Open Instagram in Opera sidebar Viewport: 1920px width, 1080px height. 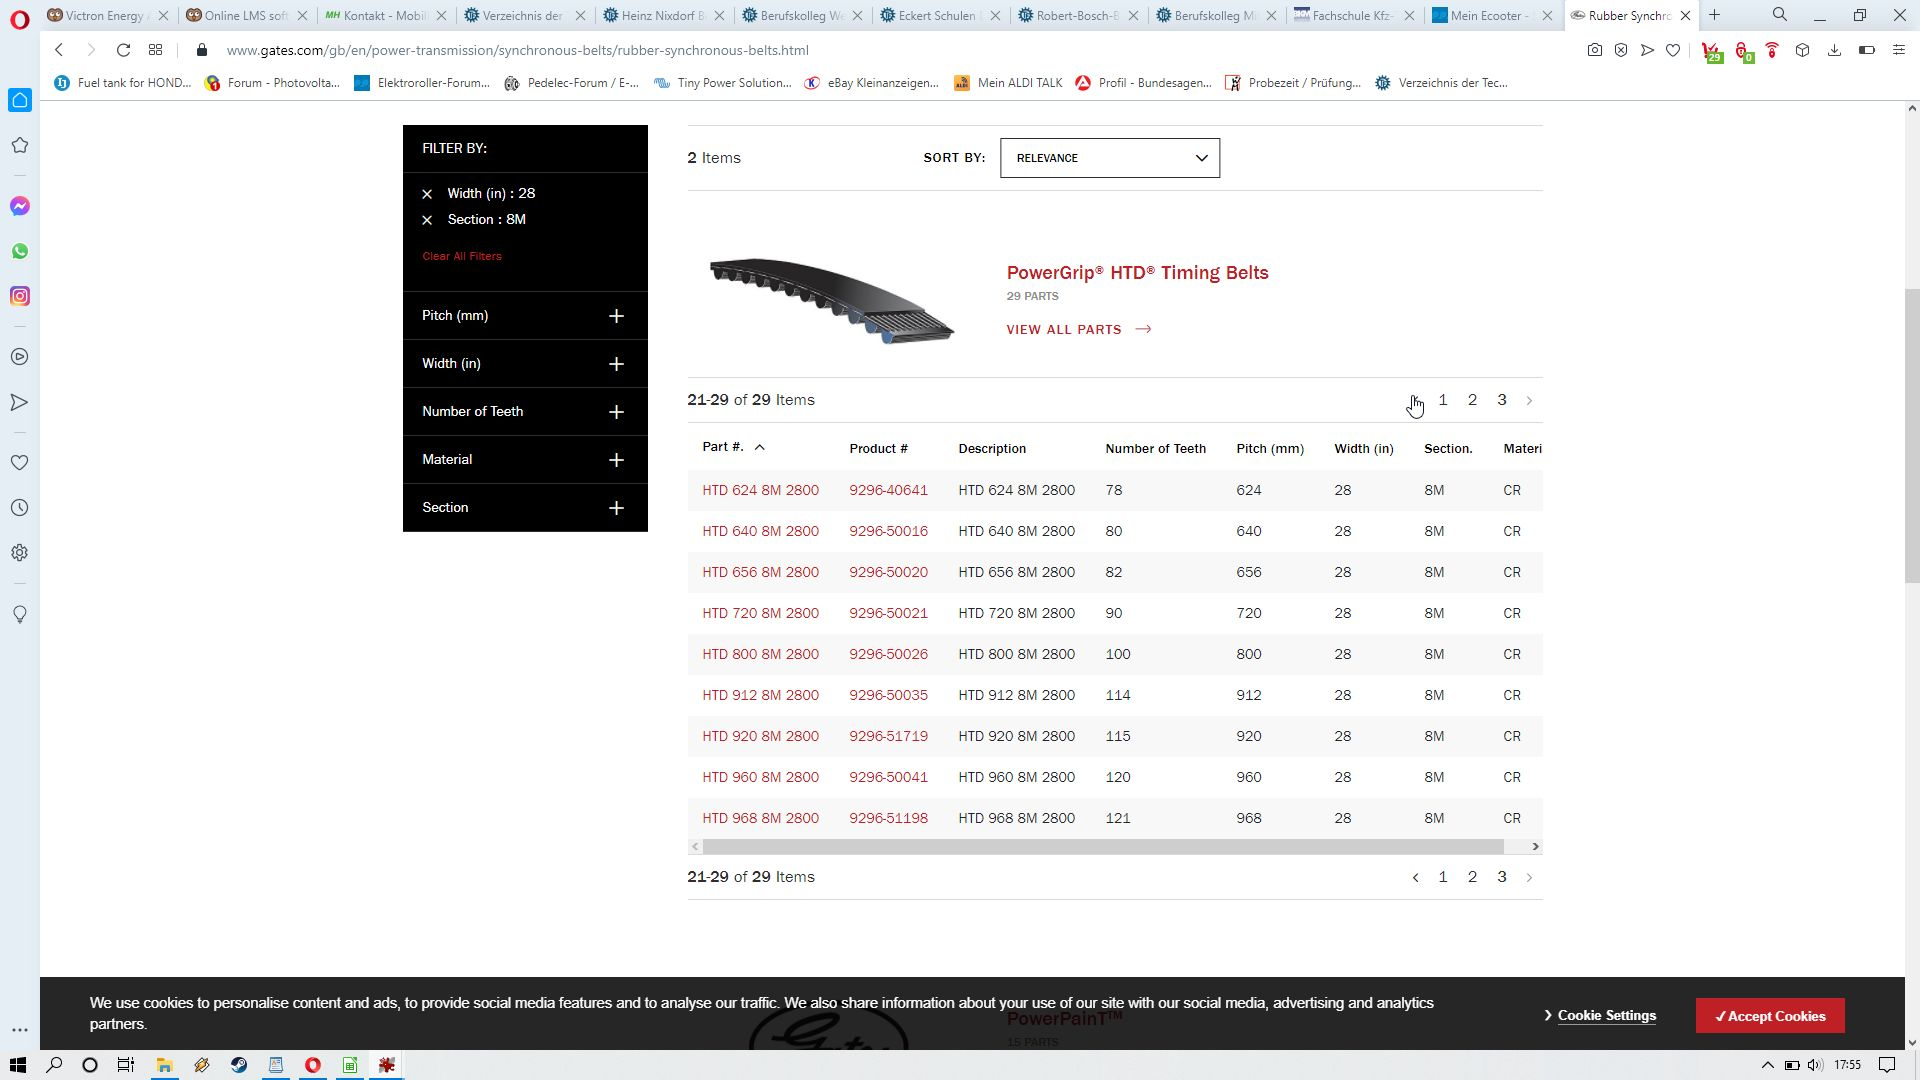[x=20, y=296]
